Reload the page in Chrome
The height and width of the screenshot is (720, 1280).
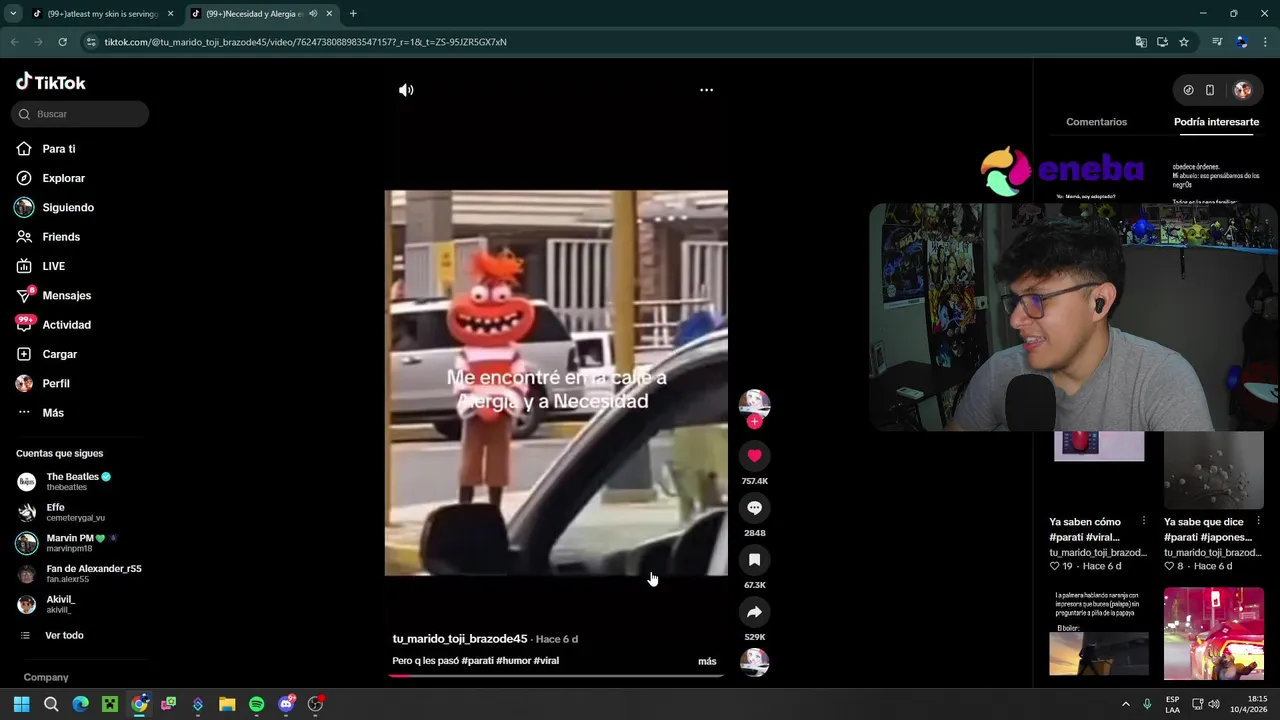[x=62, y=42]
